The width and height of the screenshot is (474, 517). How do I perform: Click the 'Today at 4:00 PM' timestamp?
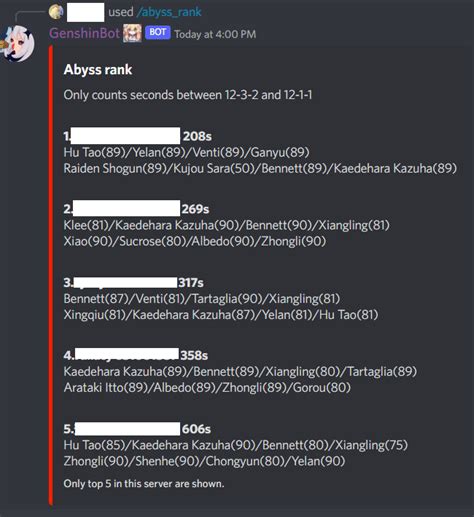215,34
